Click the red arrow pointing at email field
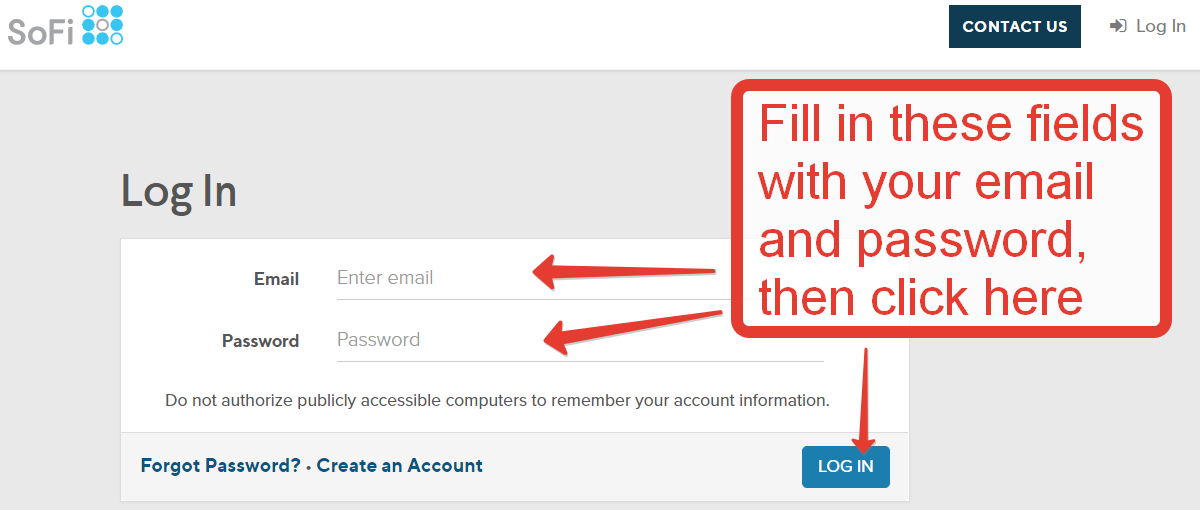This screenshot has height=510, width=1200. click(624, 270)
